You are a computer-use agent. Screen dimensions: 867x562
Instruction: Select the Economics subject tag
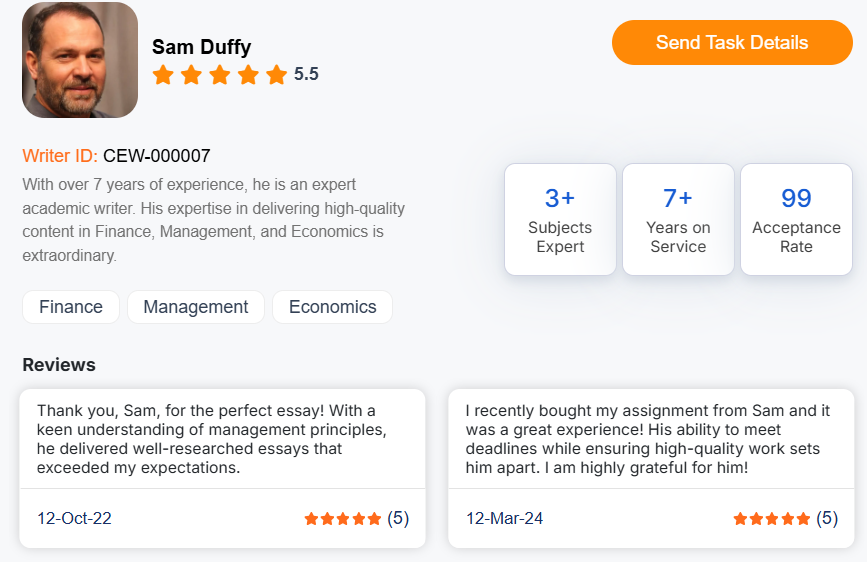pos(332,307)
